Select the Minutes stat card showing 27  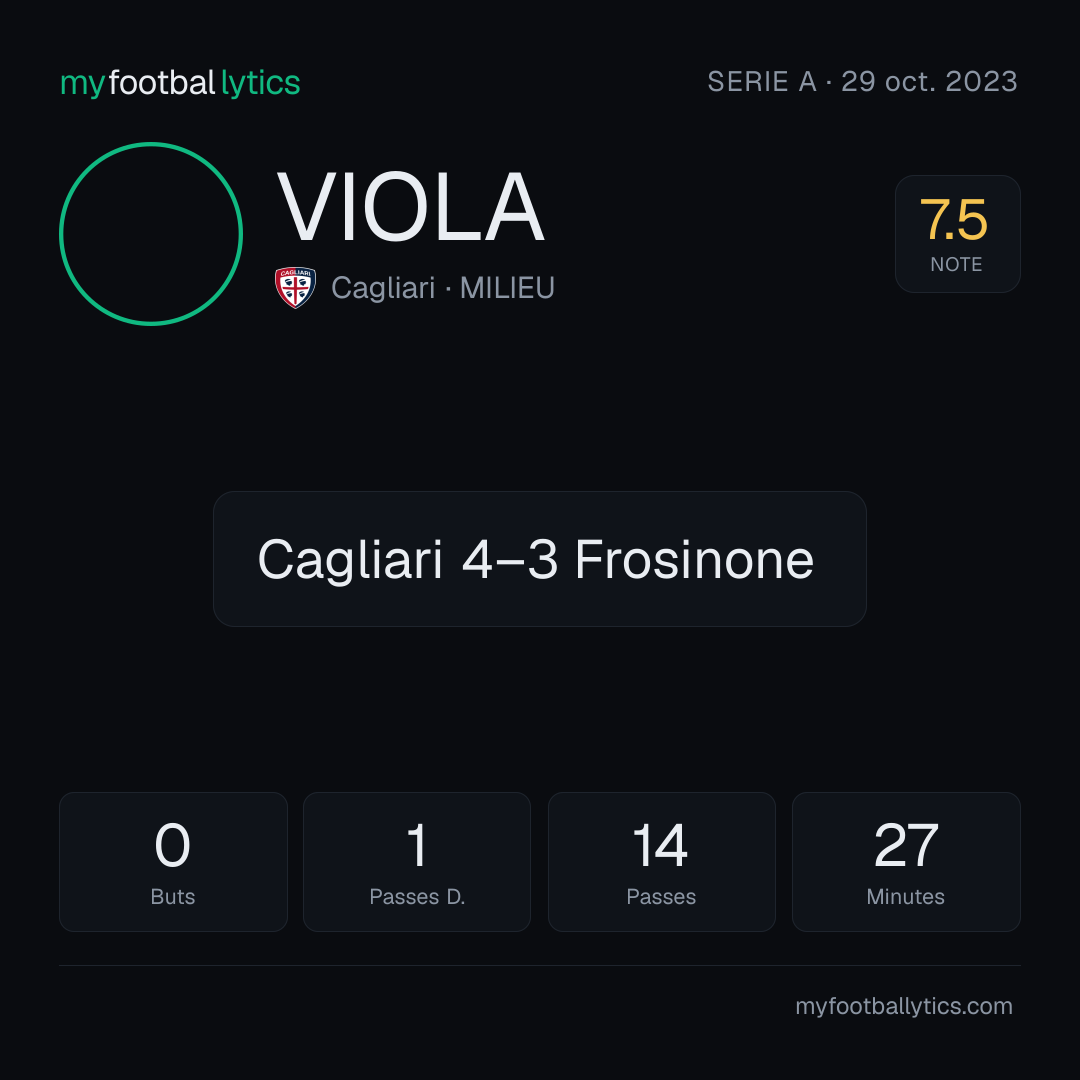[x=906, y=862]
